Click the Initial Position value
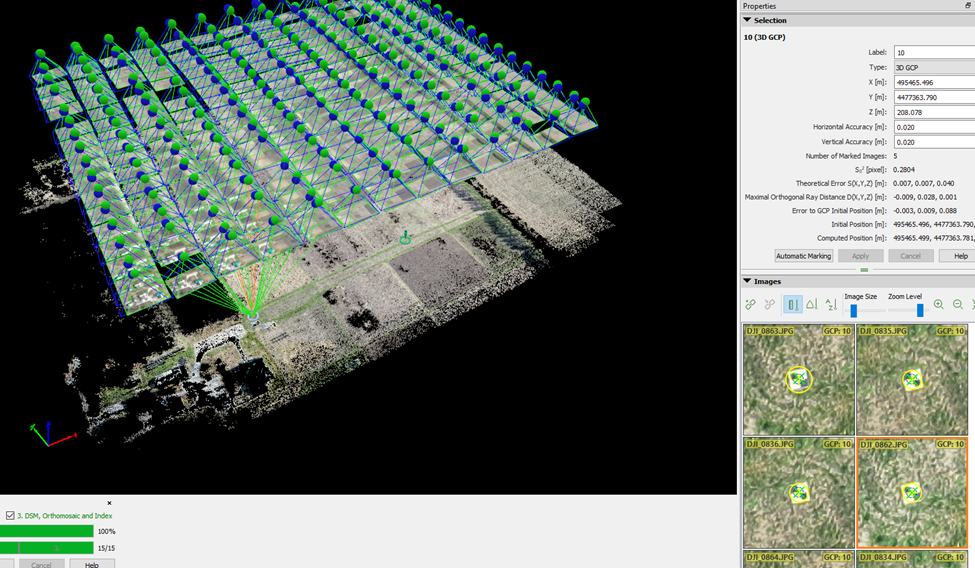Viewport: 975px width, 568px height. click(x=933, y=225)
